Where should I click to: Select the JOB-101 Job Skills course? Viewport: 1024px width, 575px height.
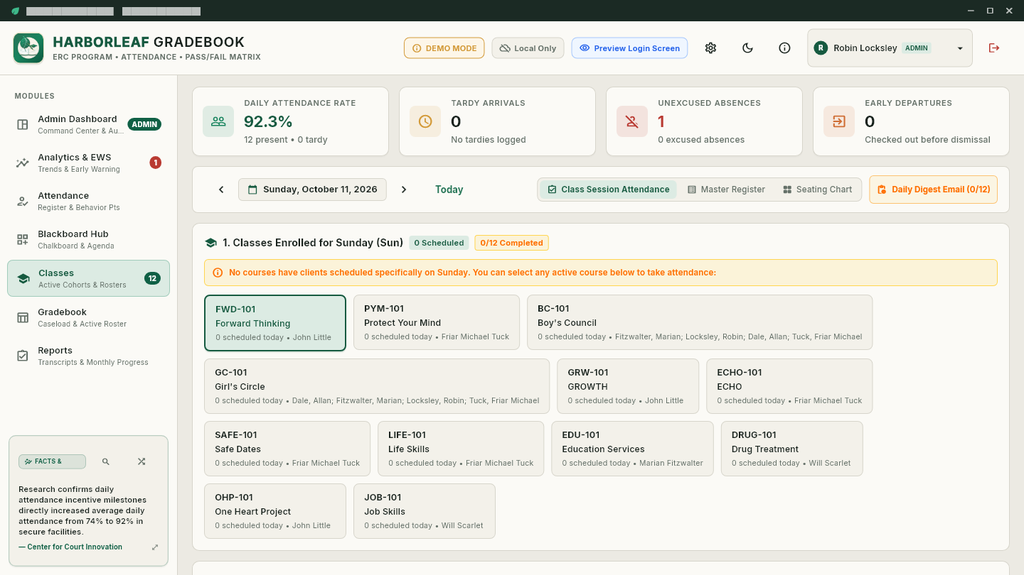pos(424,511)
